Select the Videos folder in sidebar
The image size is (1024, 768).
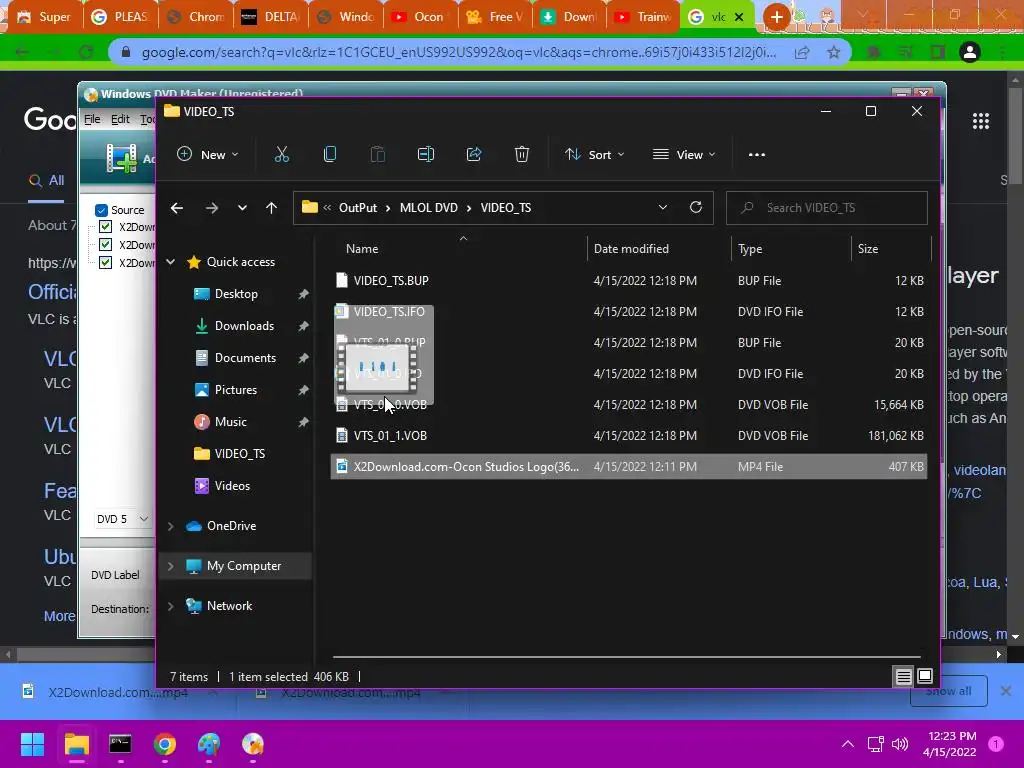[232, 486]
